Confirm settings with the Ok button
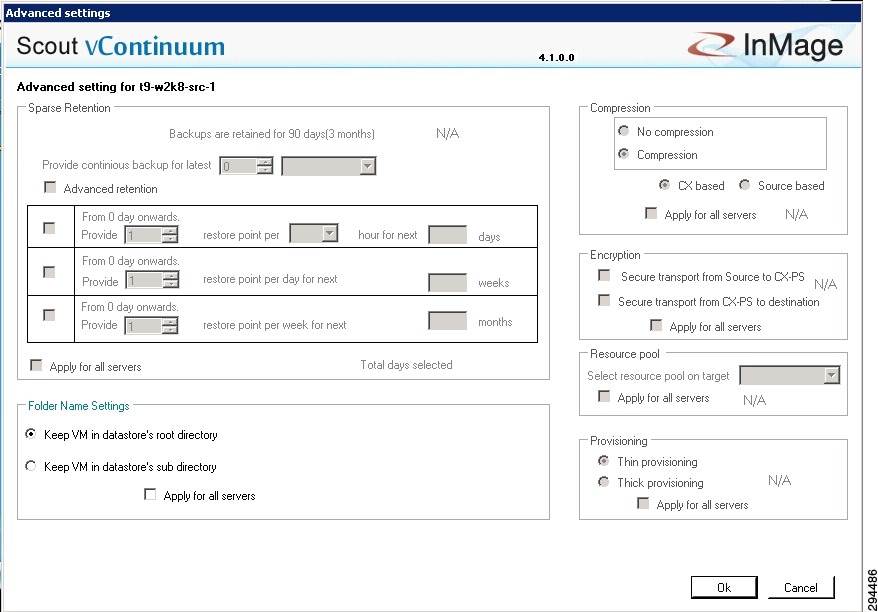 tap(724, 587)
